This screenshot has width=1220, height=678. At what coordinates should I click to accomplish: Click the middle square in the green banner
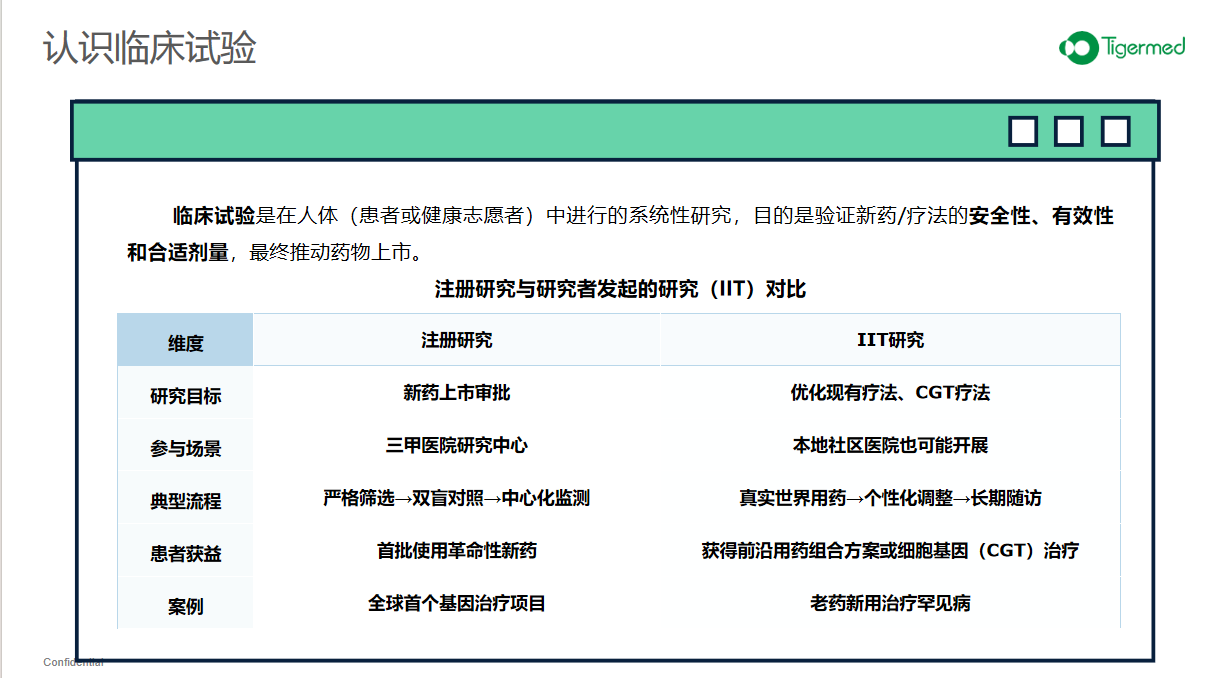[1069, 132]
